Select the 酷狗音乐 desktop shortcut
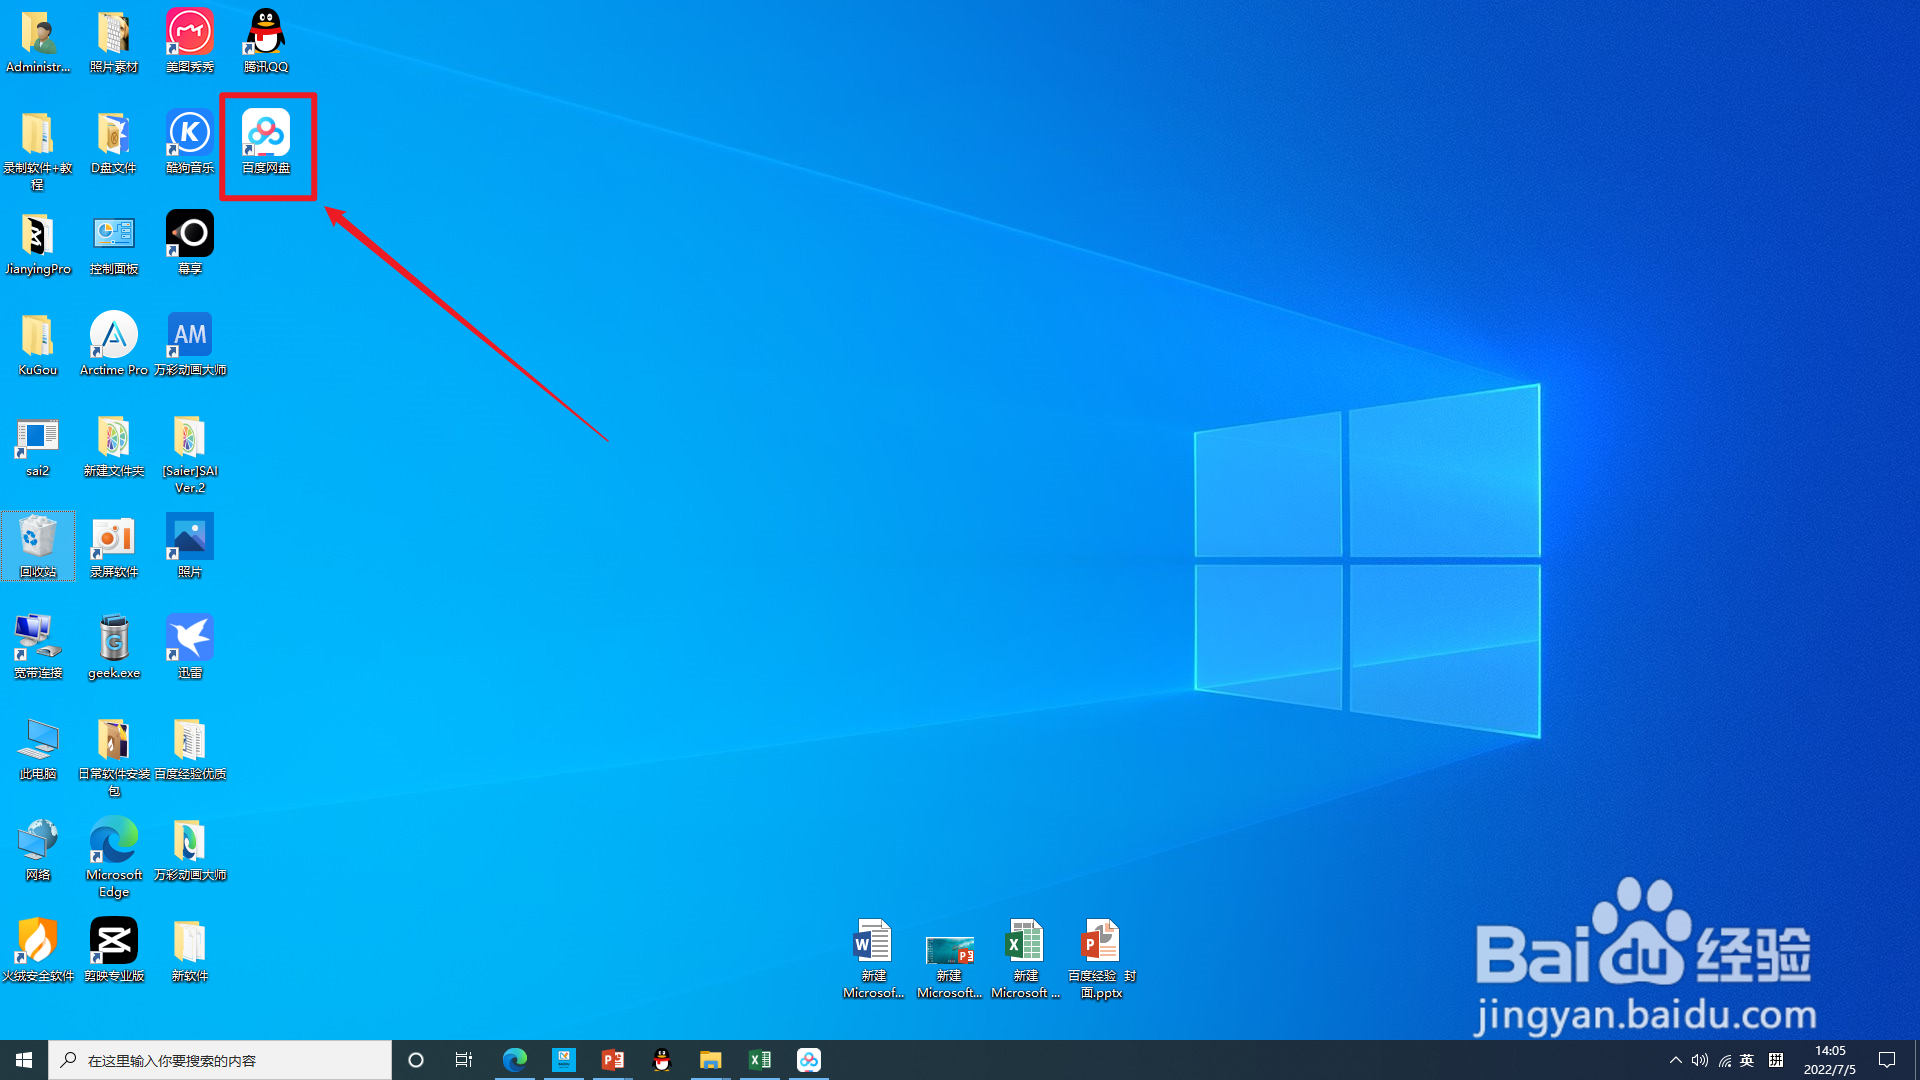Screen dimensions: 1920x1080 [190, 142]
